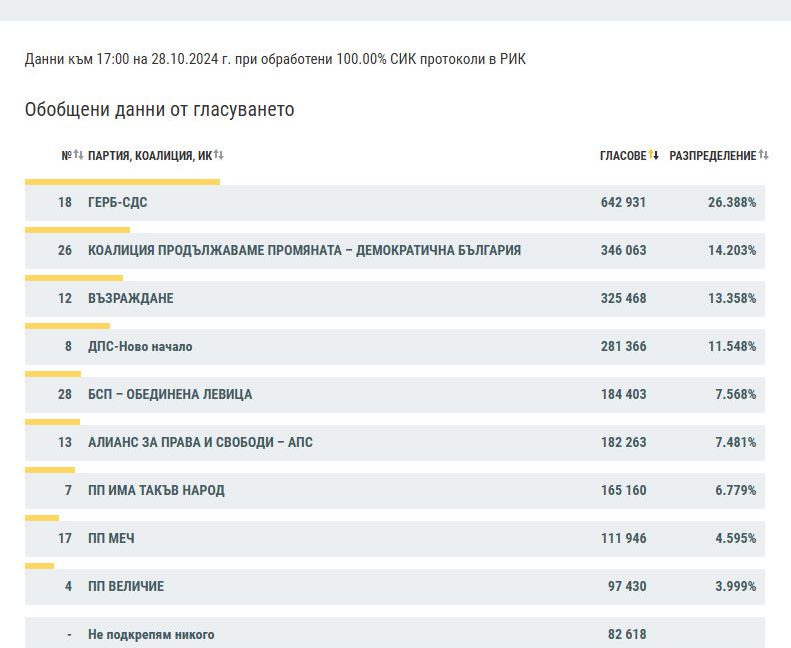This screenshot has width=791, height=648.
Task: Click the sort icon beside ГЛАСОВЕ
Action: [654, 155]
